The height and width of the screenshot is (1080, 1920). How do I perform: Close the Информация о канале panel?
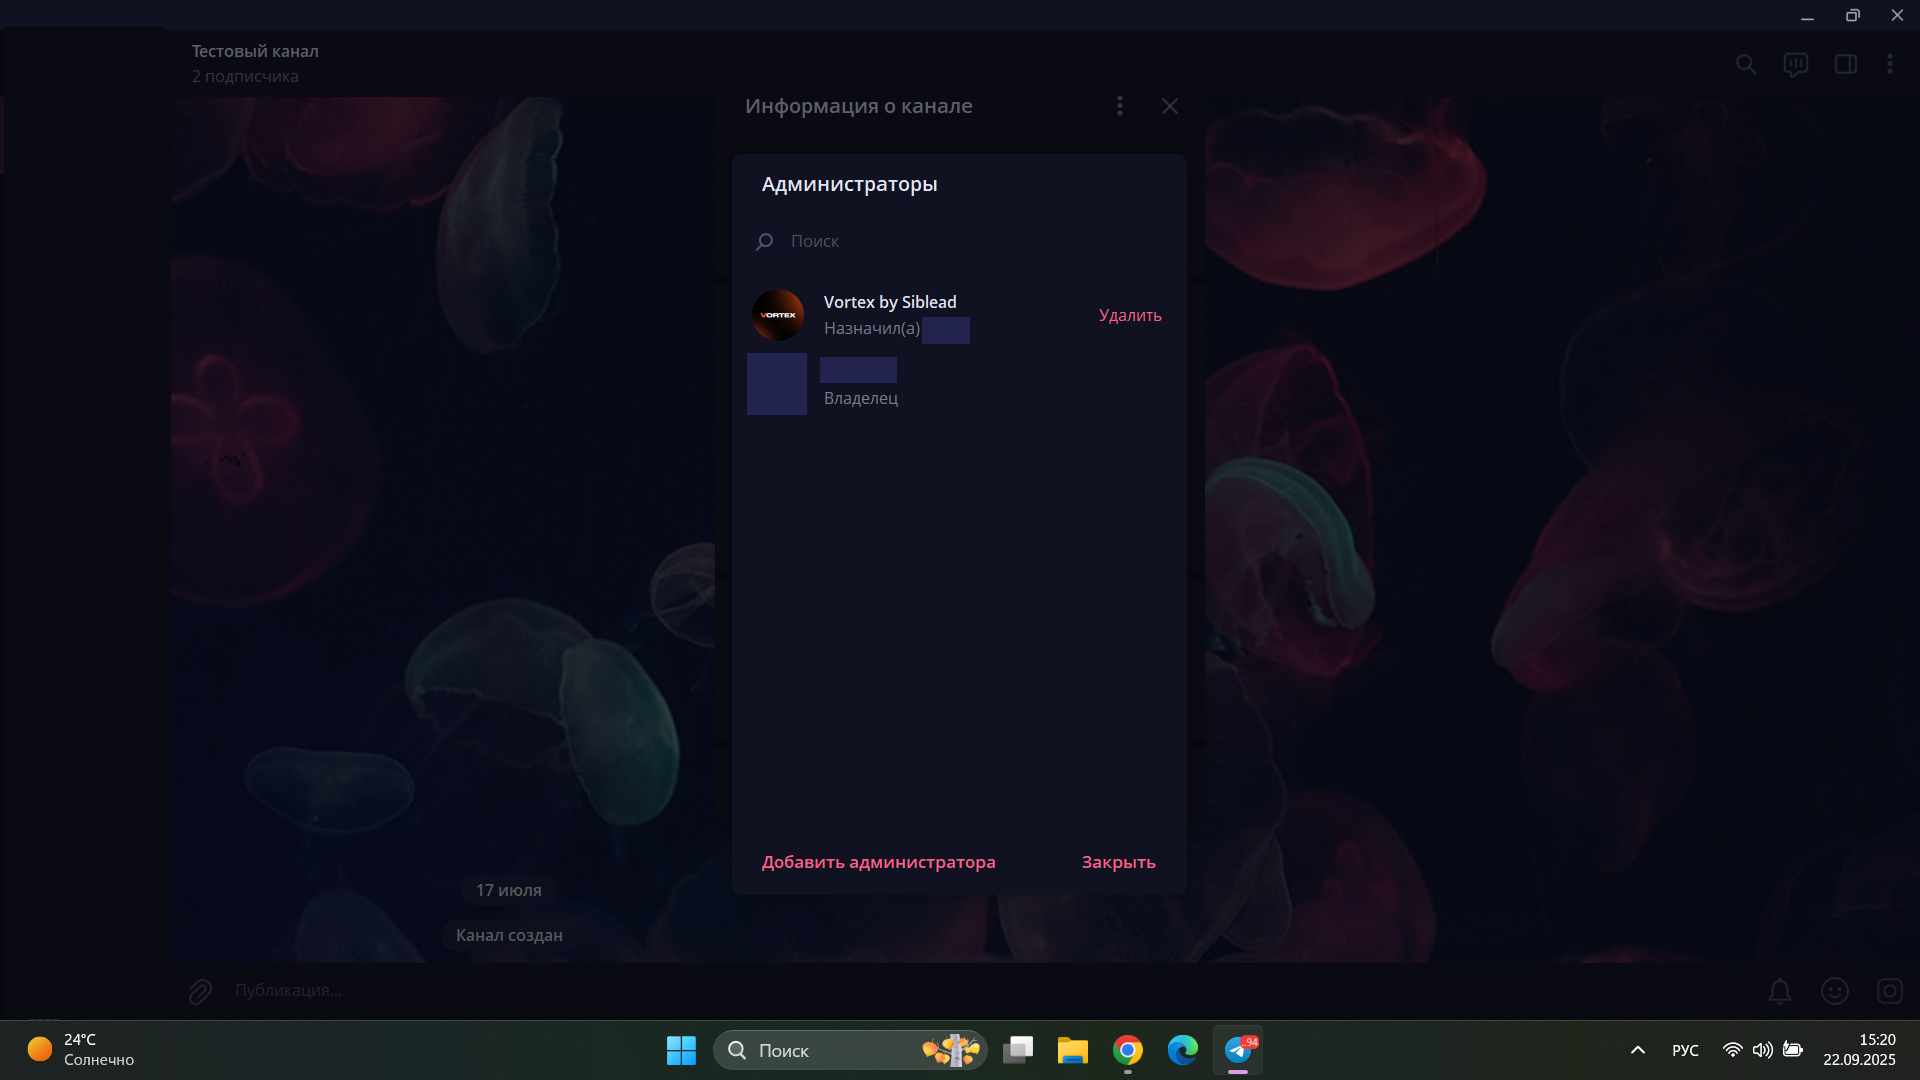point(1169,106)
